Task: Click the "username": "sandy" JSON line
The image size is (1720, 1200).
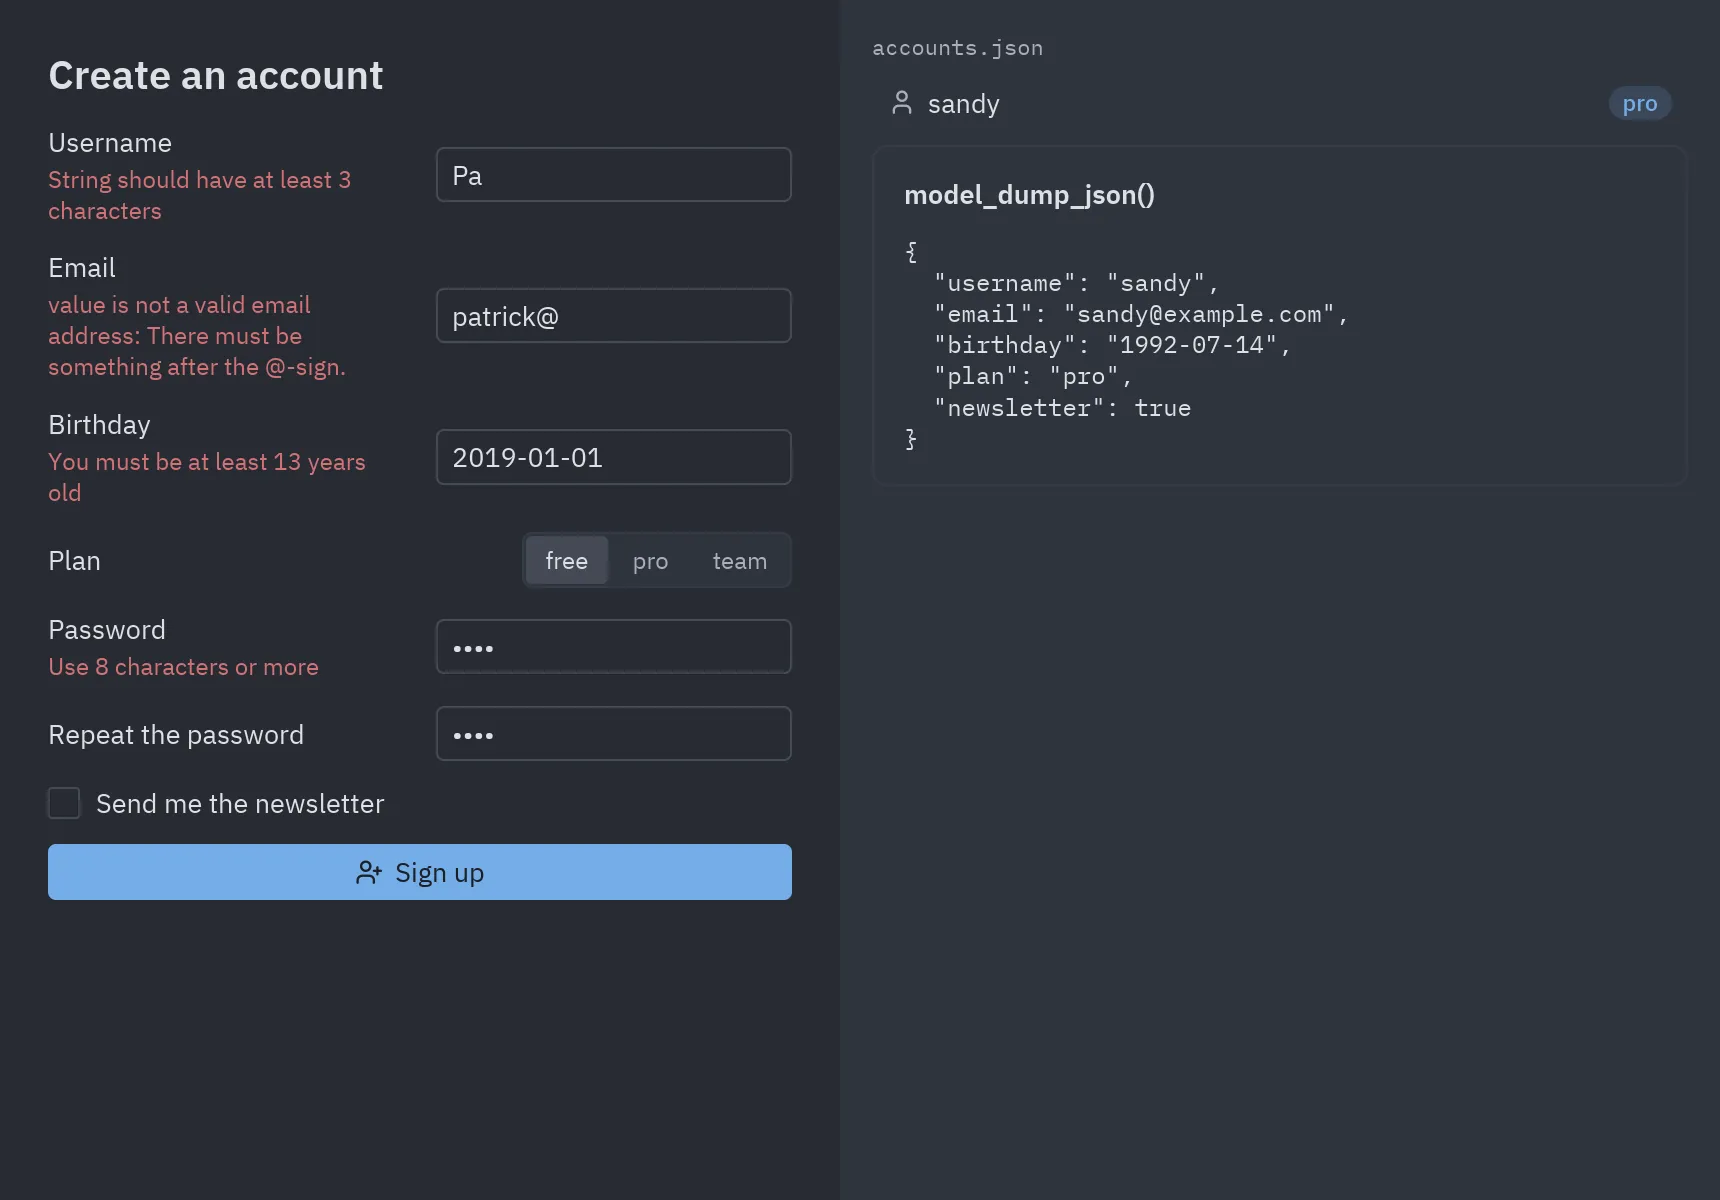Action: point(1076,283)
